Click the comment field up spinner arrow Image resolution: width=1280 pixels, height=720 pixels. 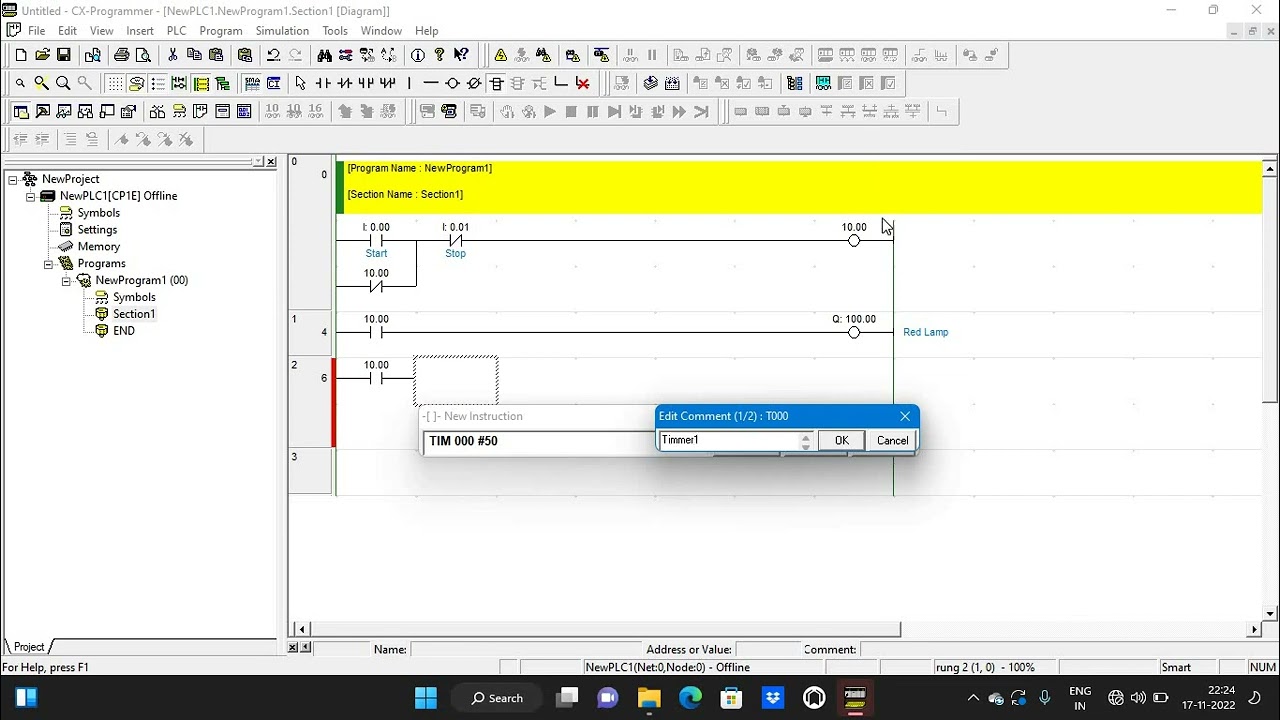pyautogui.click(x=806, y=436)
